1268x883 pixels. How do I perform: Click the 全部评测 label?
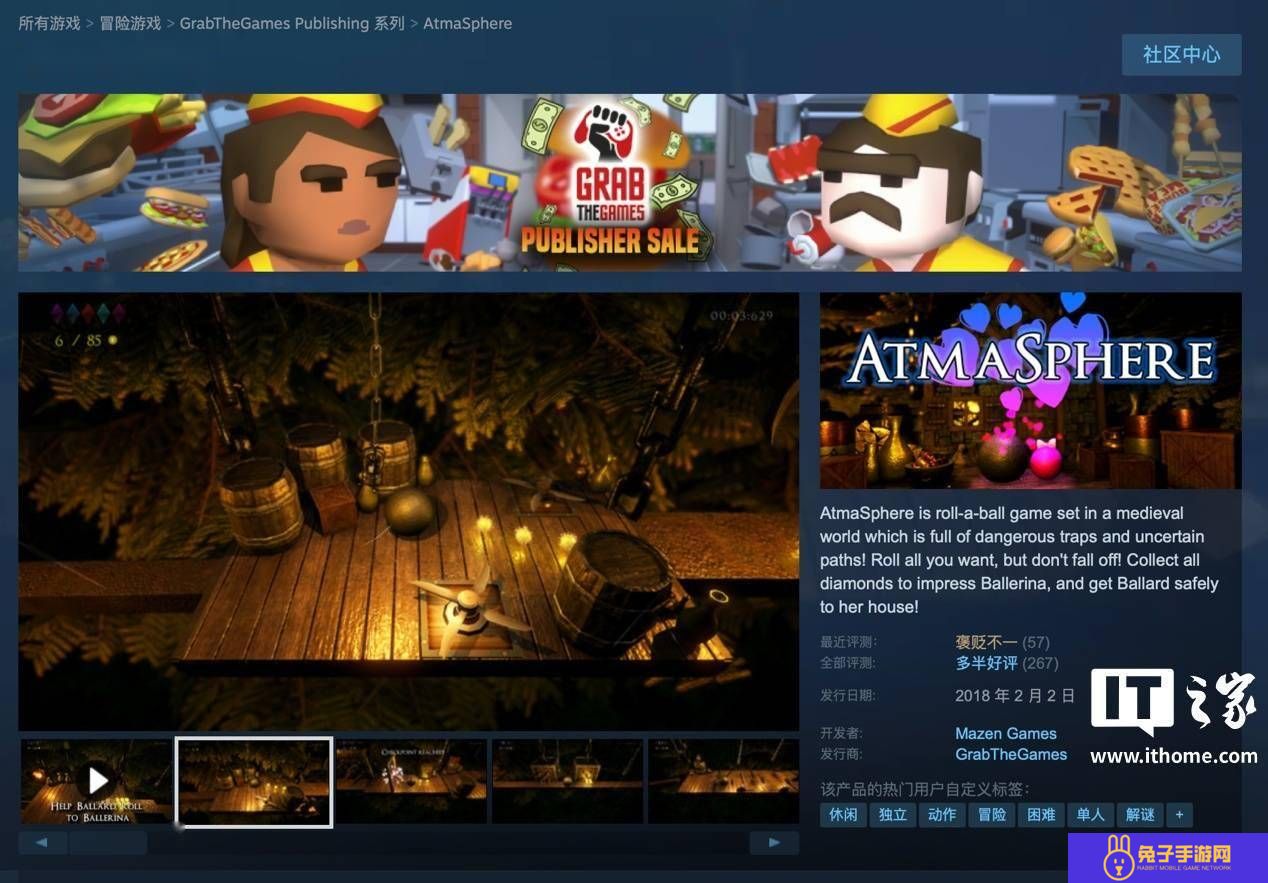(848, 663)
